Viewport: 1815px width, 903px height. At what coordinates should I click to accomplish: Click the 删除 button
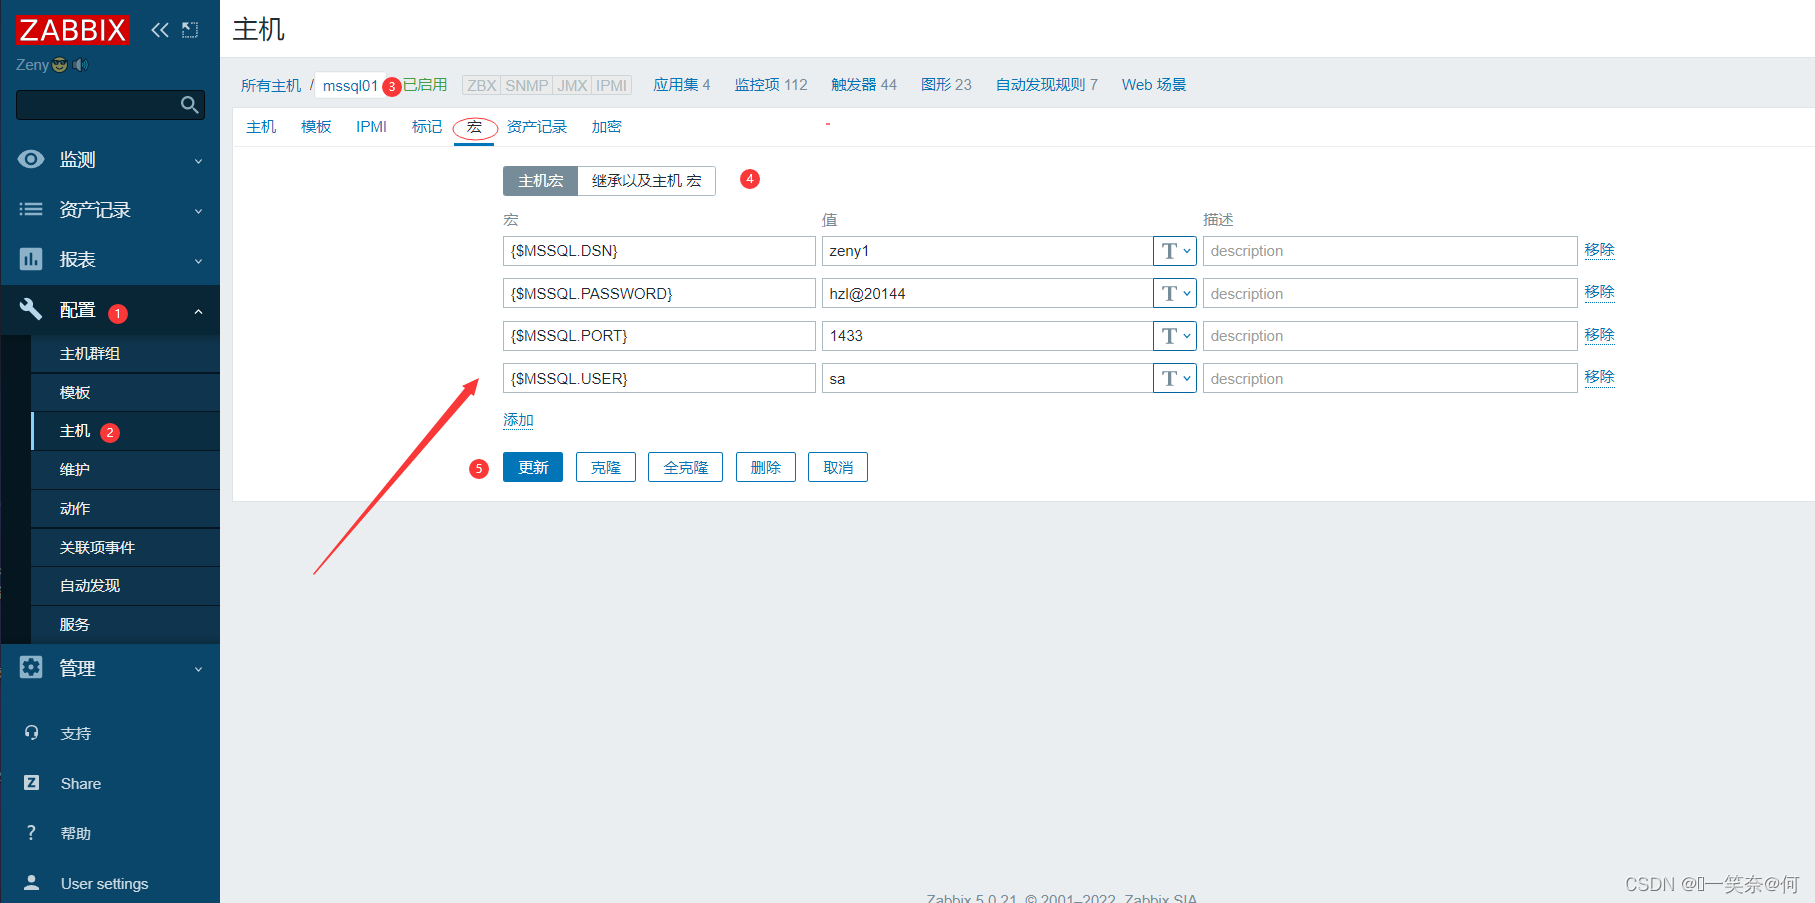[766, 467]
